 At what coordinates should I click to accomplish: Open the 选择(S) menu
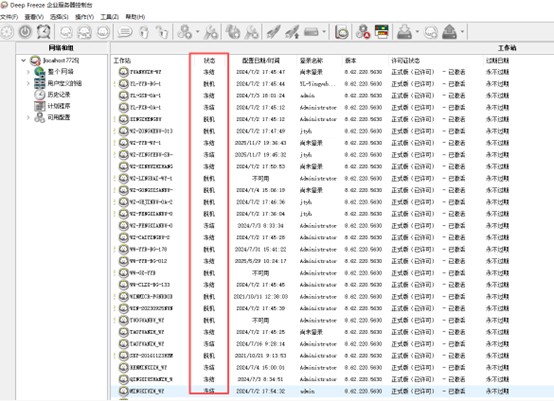59,17
